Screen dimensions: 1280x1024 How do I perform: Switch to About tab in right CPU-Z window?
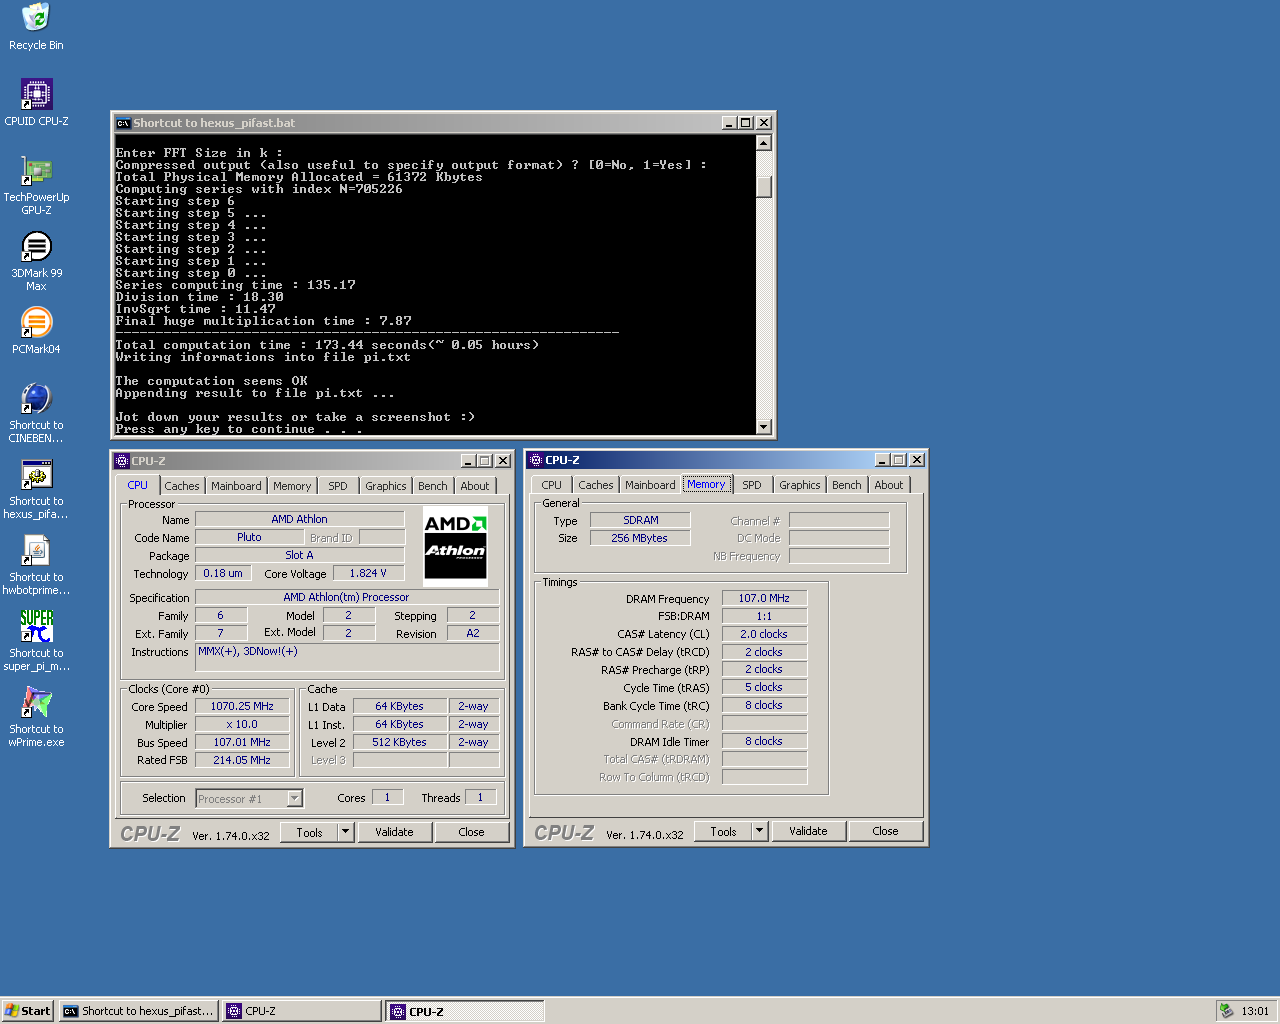coord(889,485)
